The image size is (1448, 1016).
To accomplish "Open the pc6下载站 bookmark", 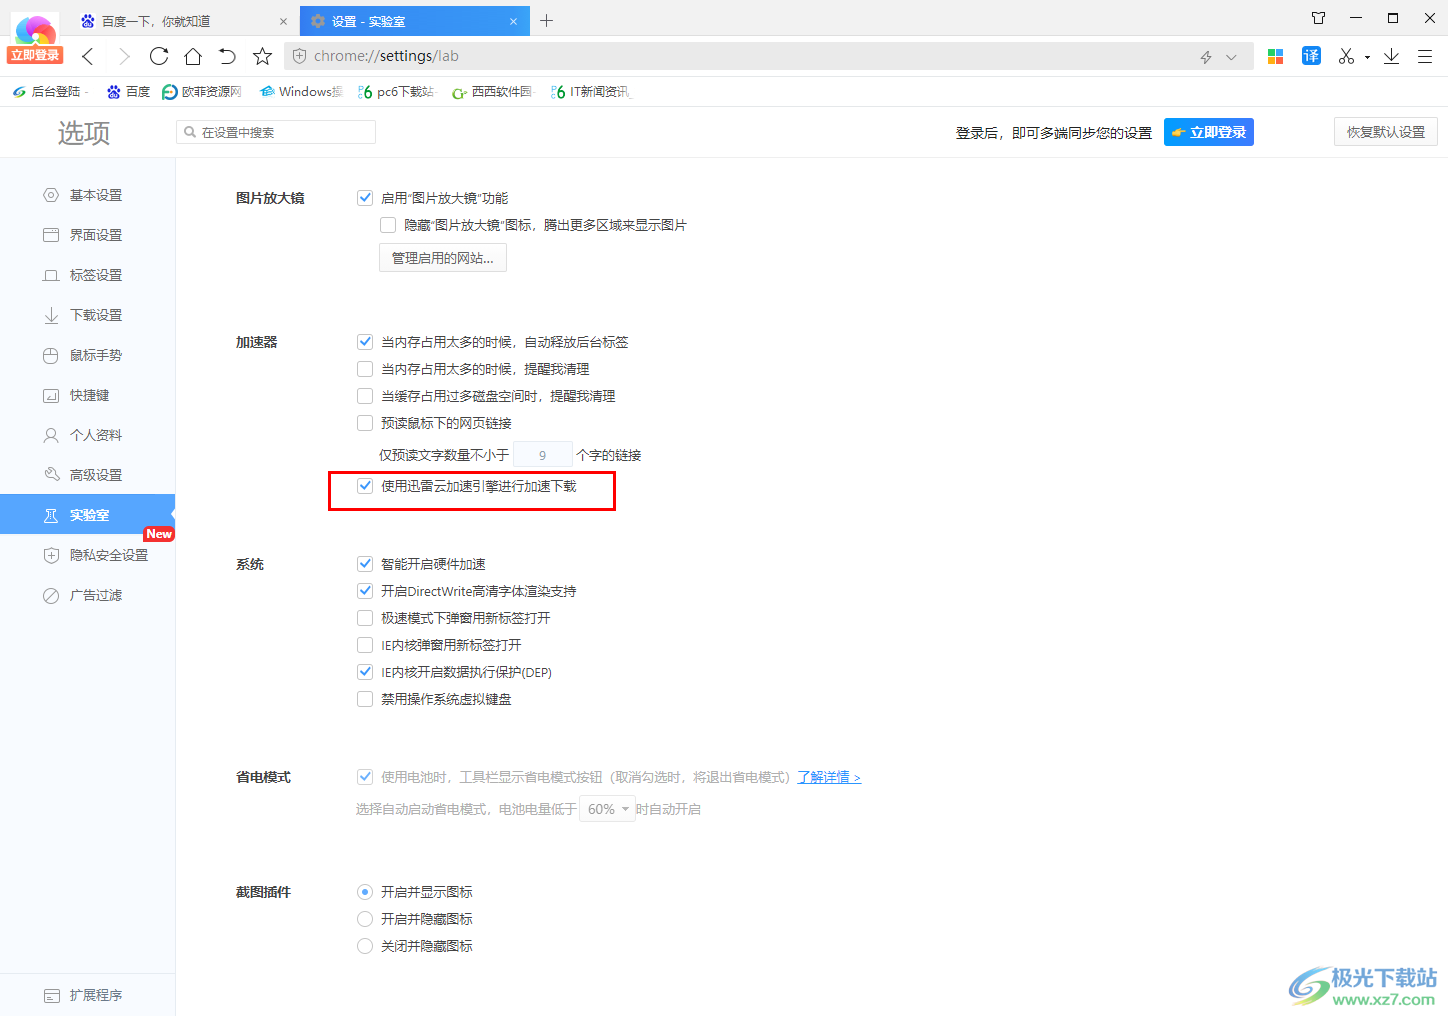I will [395, 91].
